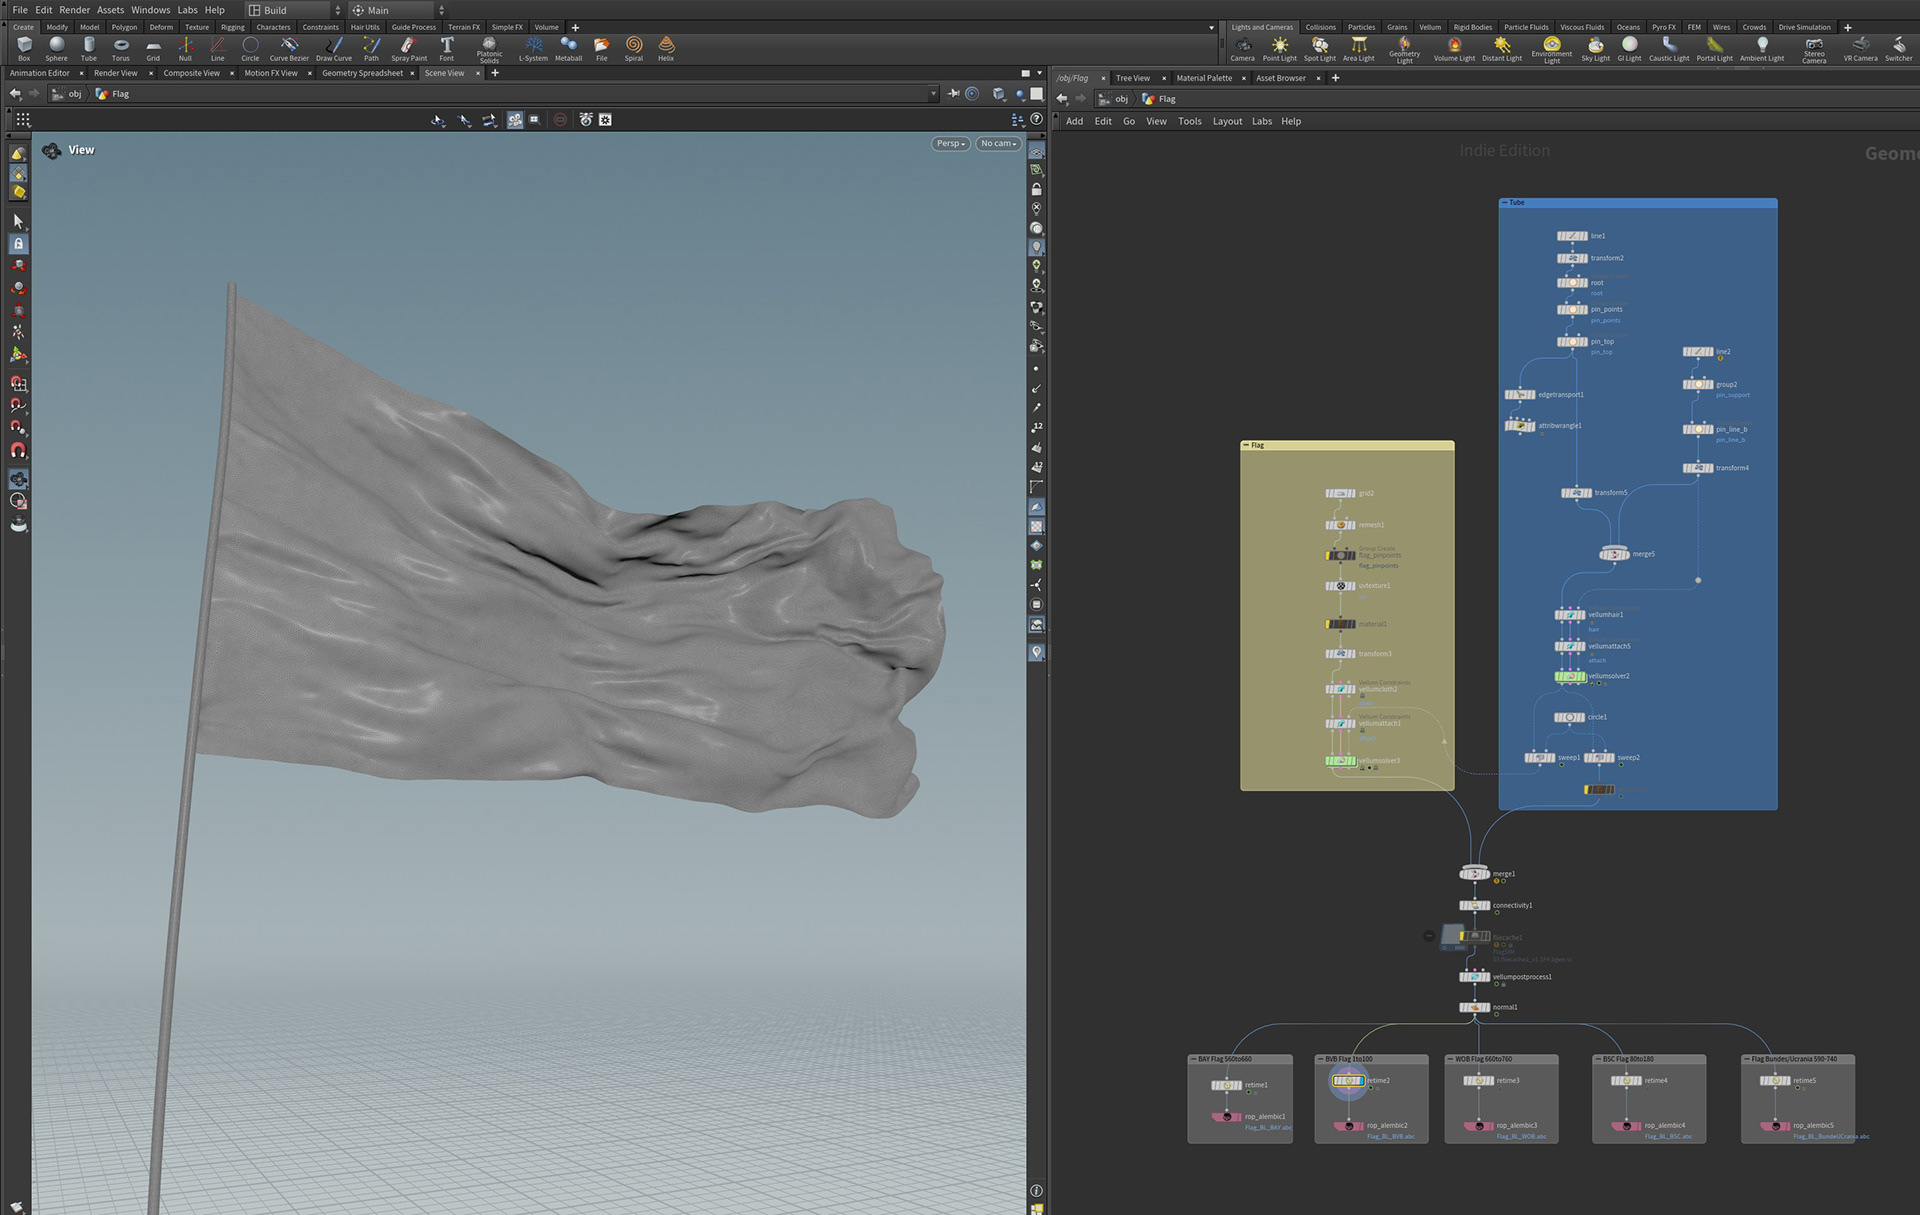Open the Persp viewport dropdown
This screenshot has width=1920, height=1215.
pos(949,144)
